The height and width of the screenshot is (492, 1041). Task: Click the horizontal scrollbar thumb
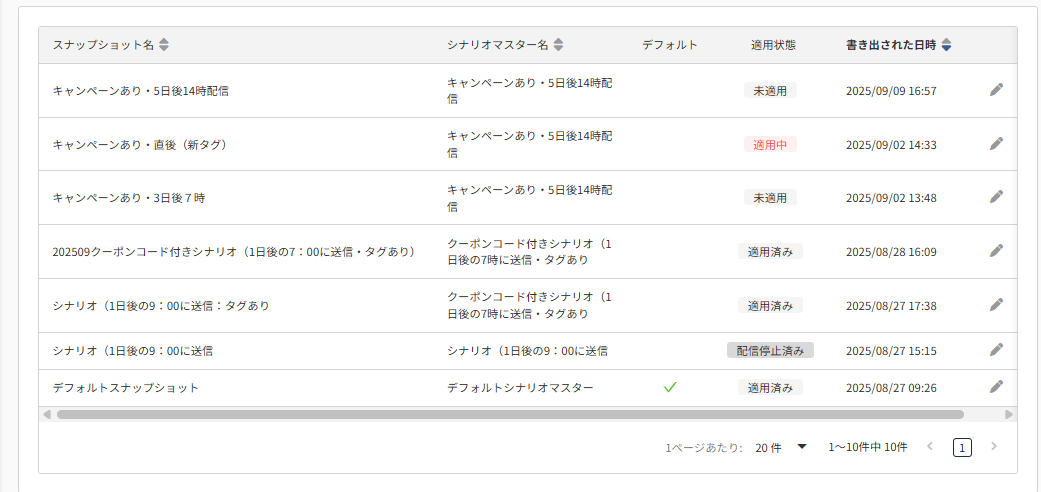click(x=510, y=414)
